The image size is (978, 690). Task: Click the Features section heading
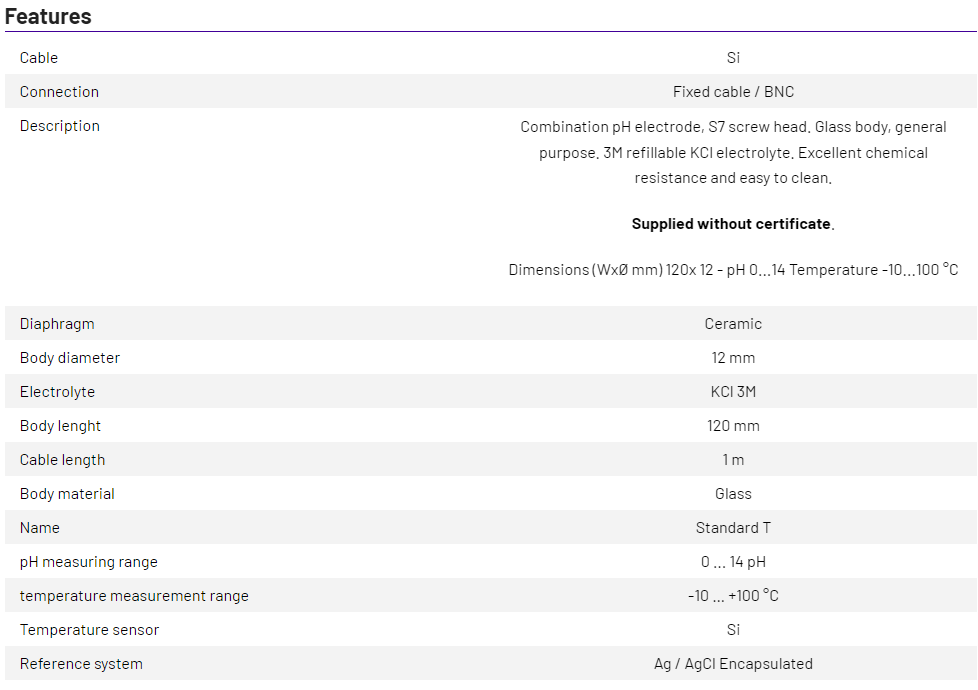[x=48, y=16]
